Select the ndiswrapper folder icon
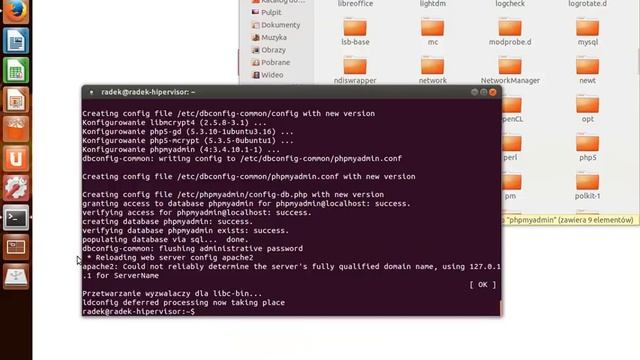The image size is (640, 360). pyautogui.click(x=355, y=66)
